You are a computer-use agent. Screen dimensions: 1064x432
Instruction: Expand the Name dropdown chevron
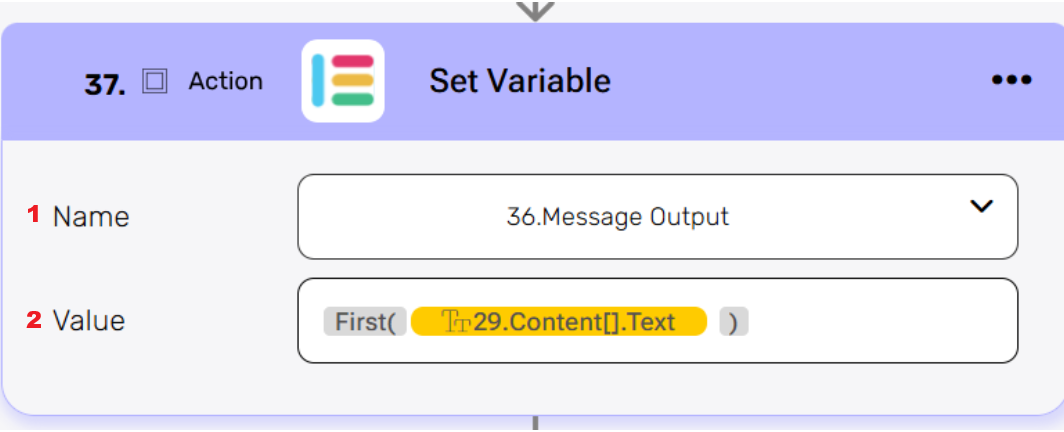[982, 206]
